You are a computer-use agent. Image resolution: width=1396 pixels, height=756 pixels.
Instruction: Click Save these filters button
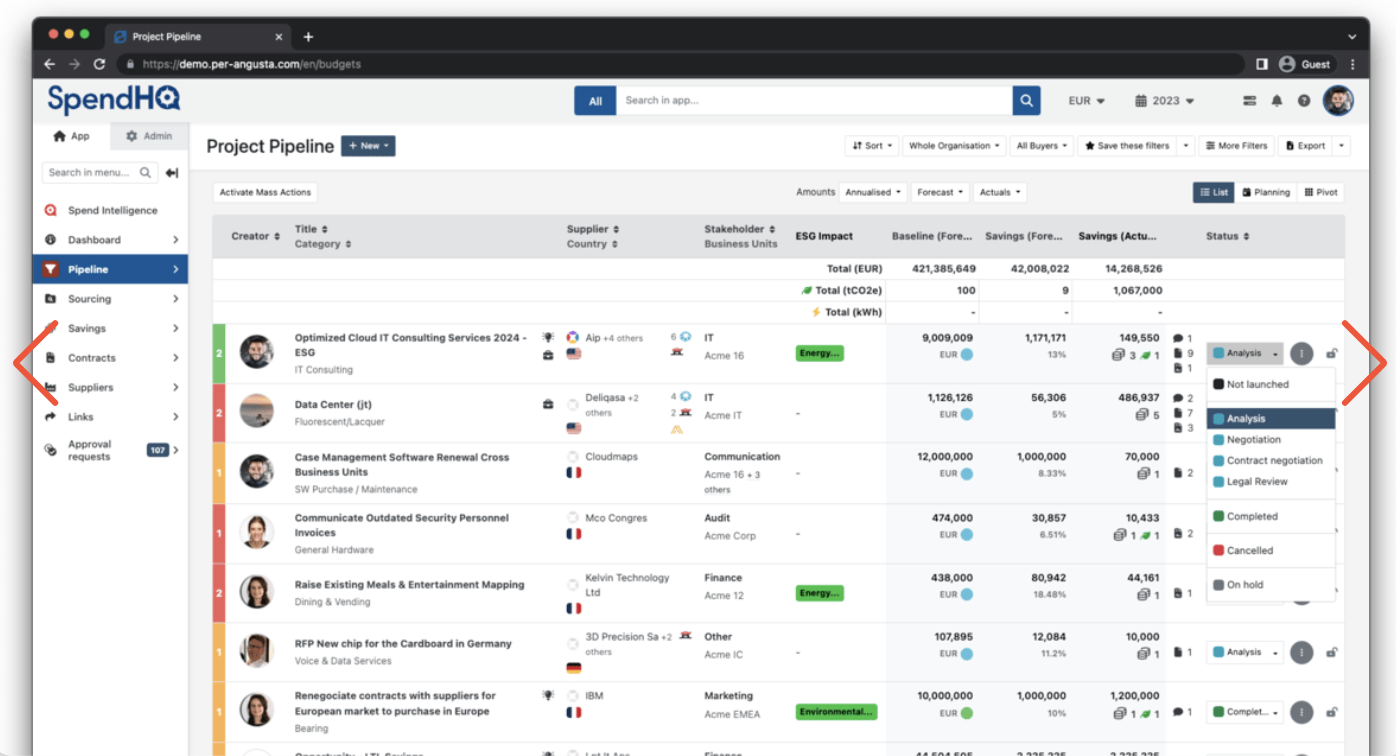1127,146
